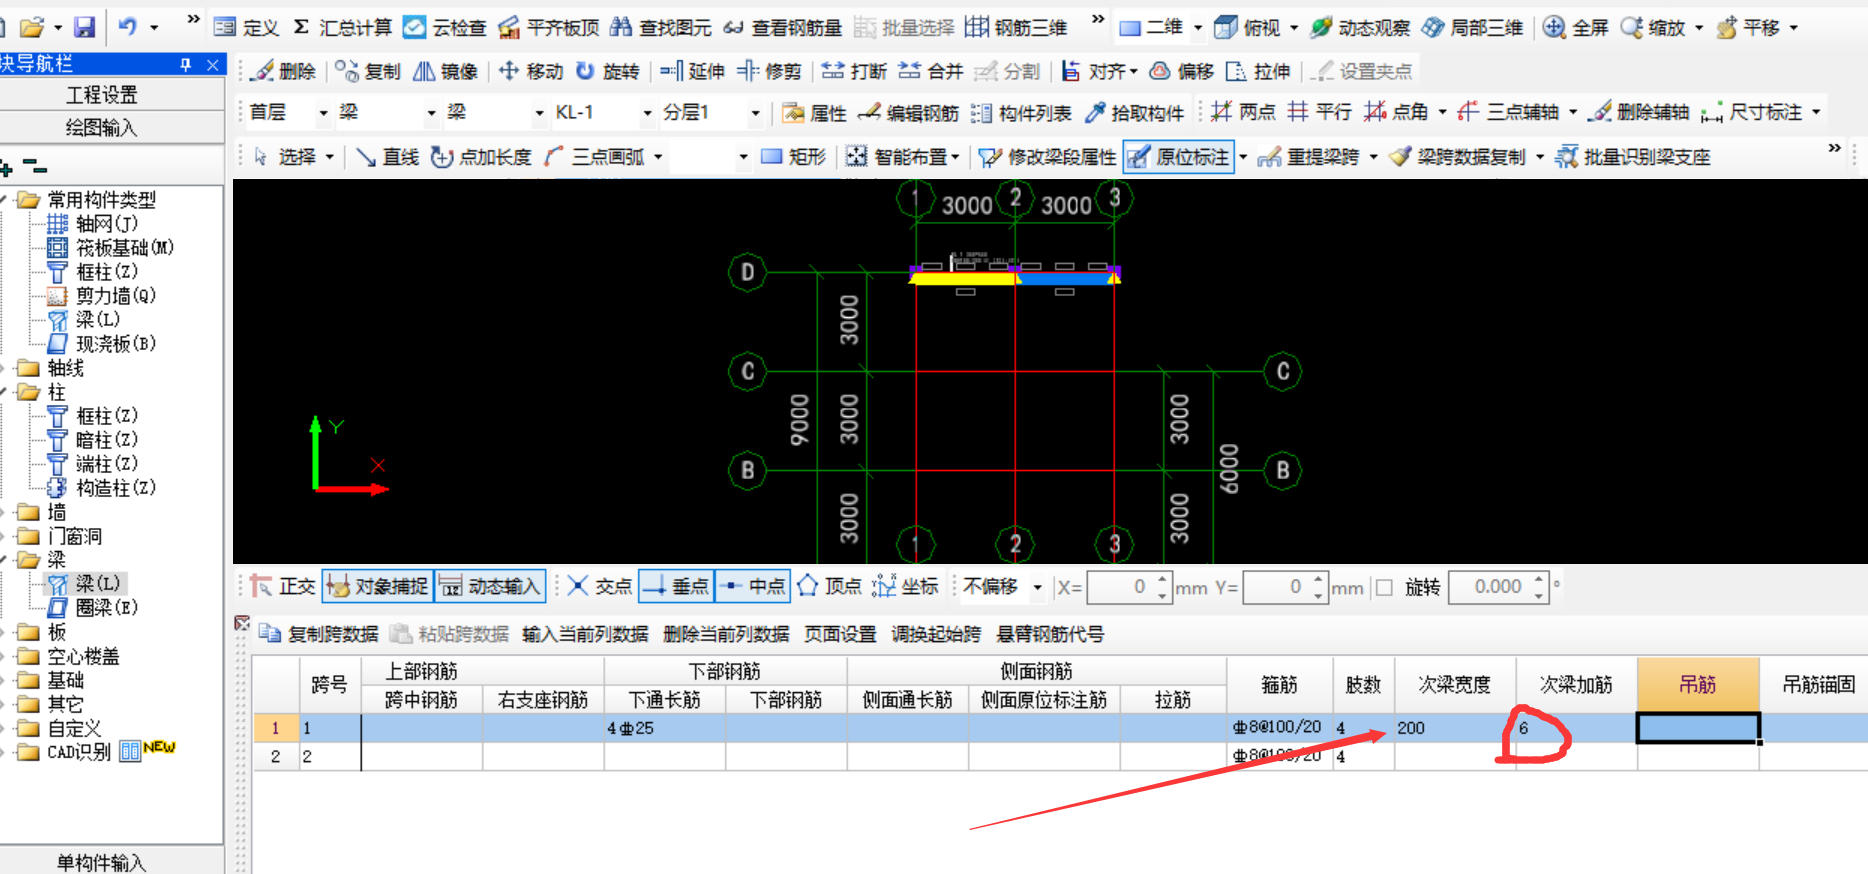The width and height of the screenshot is (1868, 874).
Task: Open 钢筋三维 rebar 3D view
Action: (1016, 27)
